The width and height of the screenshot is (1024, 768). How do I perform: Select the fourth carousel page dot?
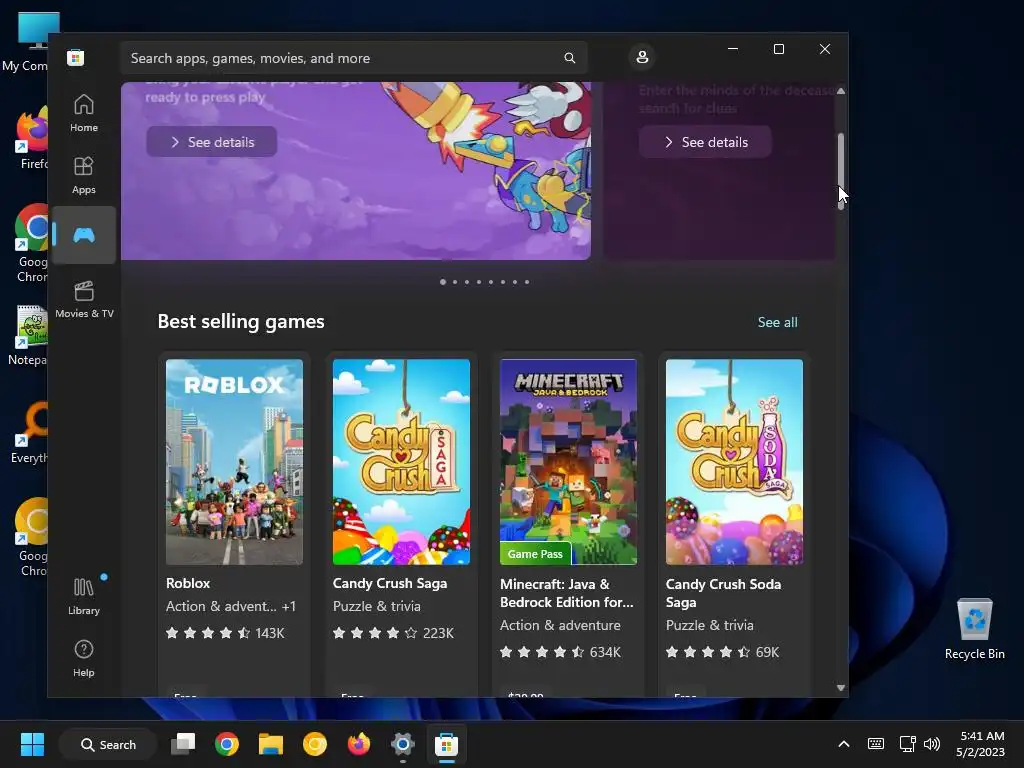479,282
